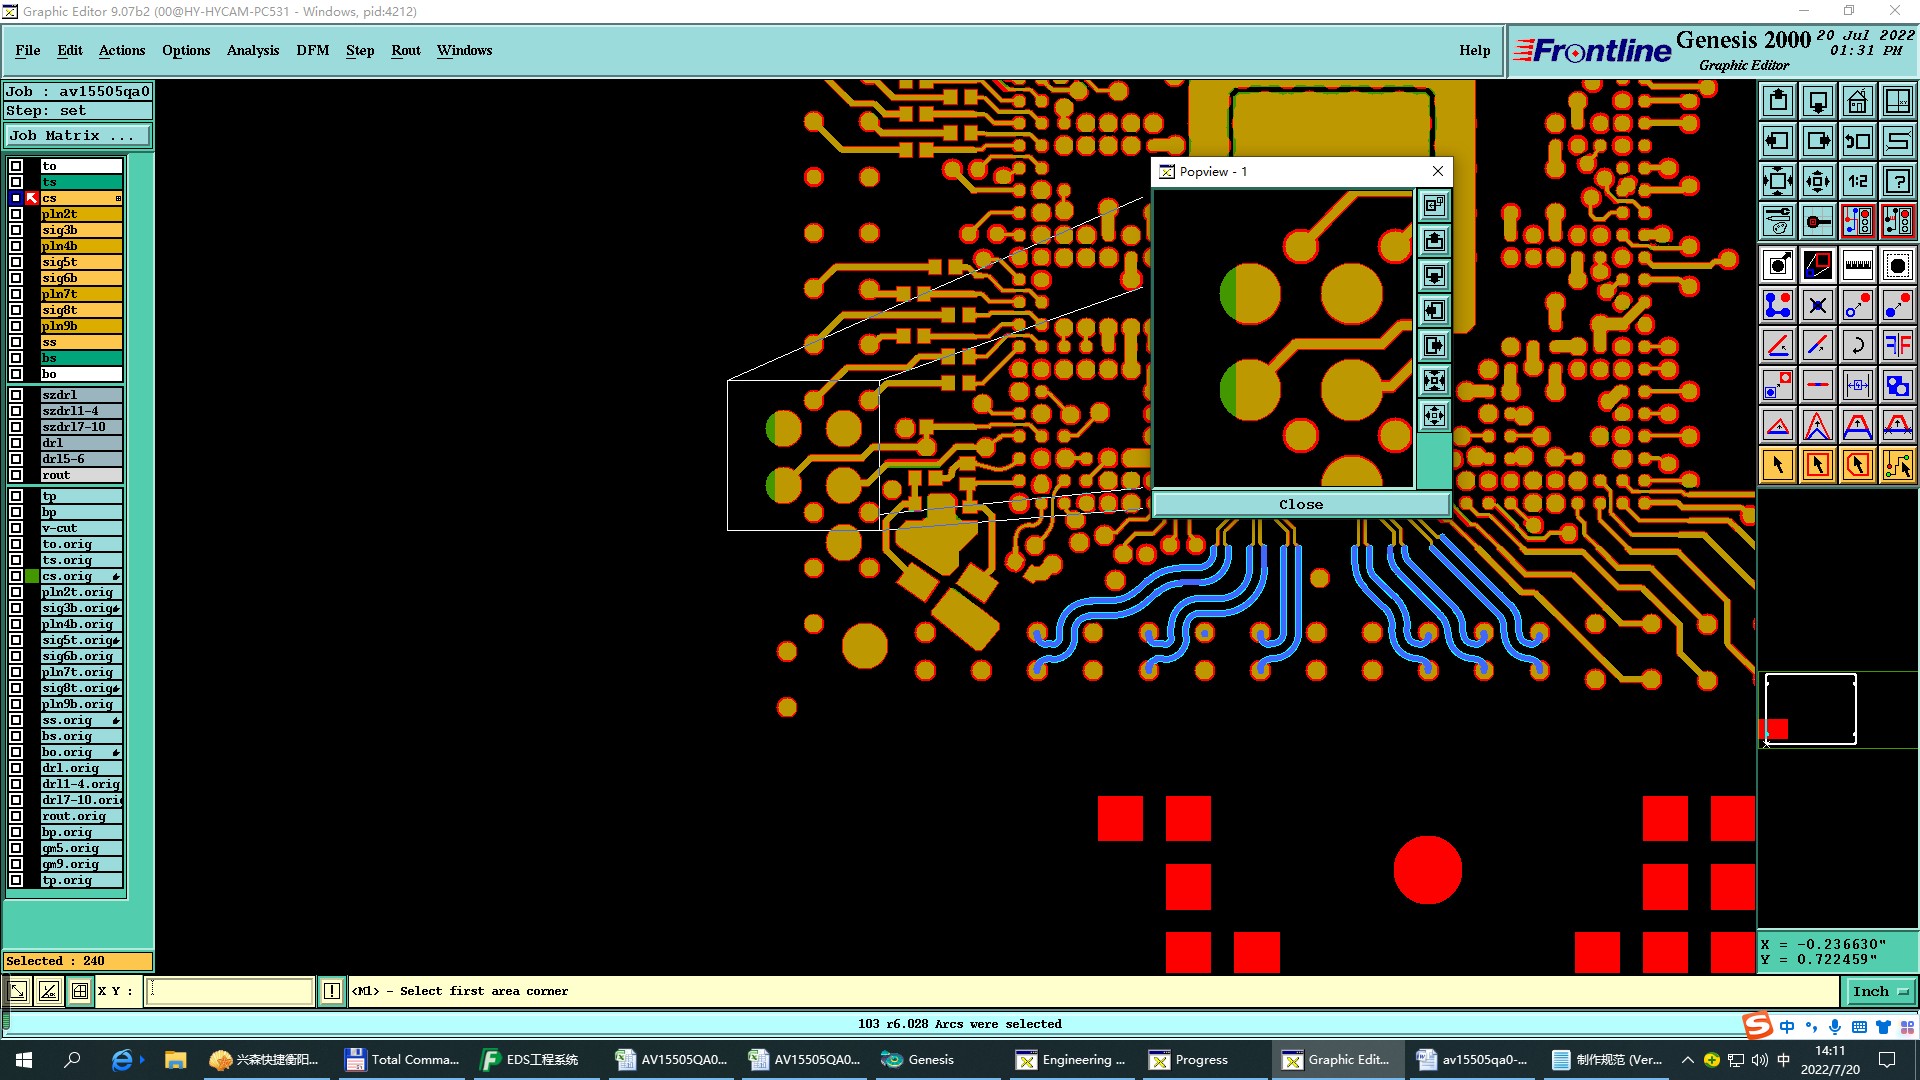
Task: Open the Analysis menu
Action: click(252, 50)
